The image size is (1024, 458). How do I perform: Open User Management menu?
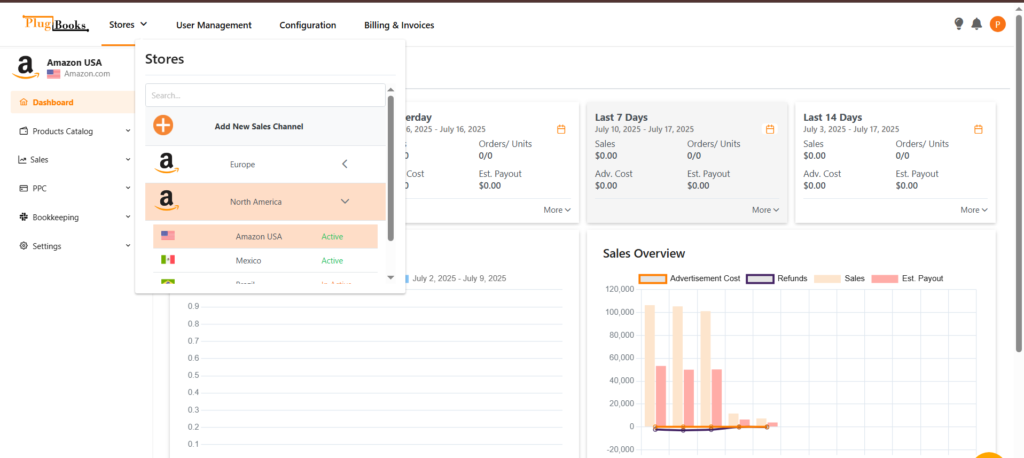click(214, 25)
